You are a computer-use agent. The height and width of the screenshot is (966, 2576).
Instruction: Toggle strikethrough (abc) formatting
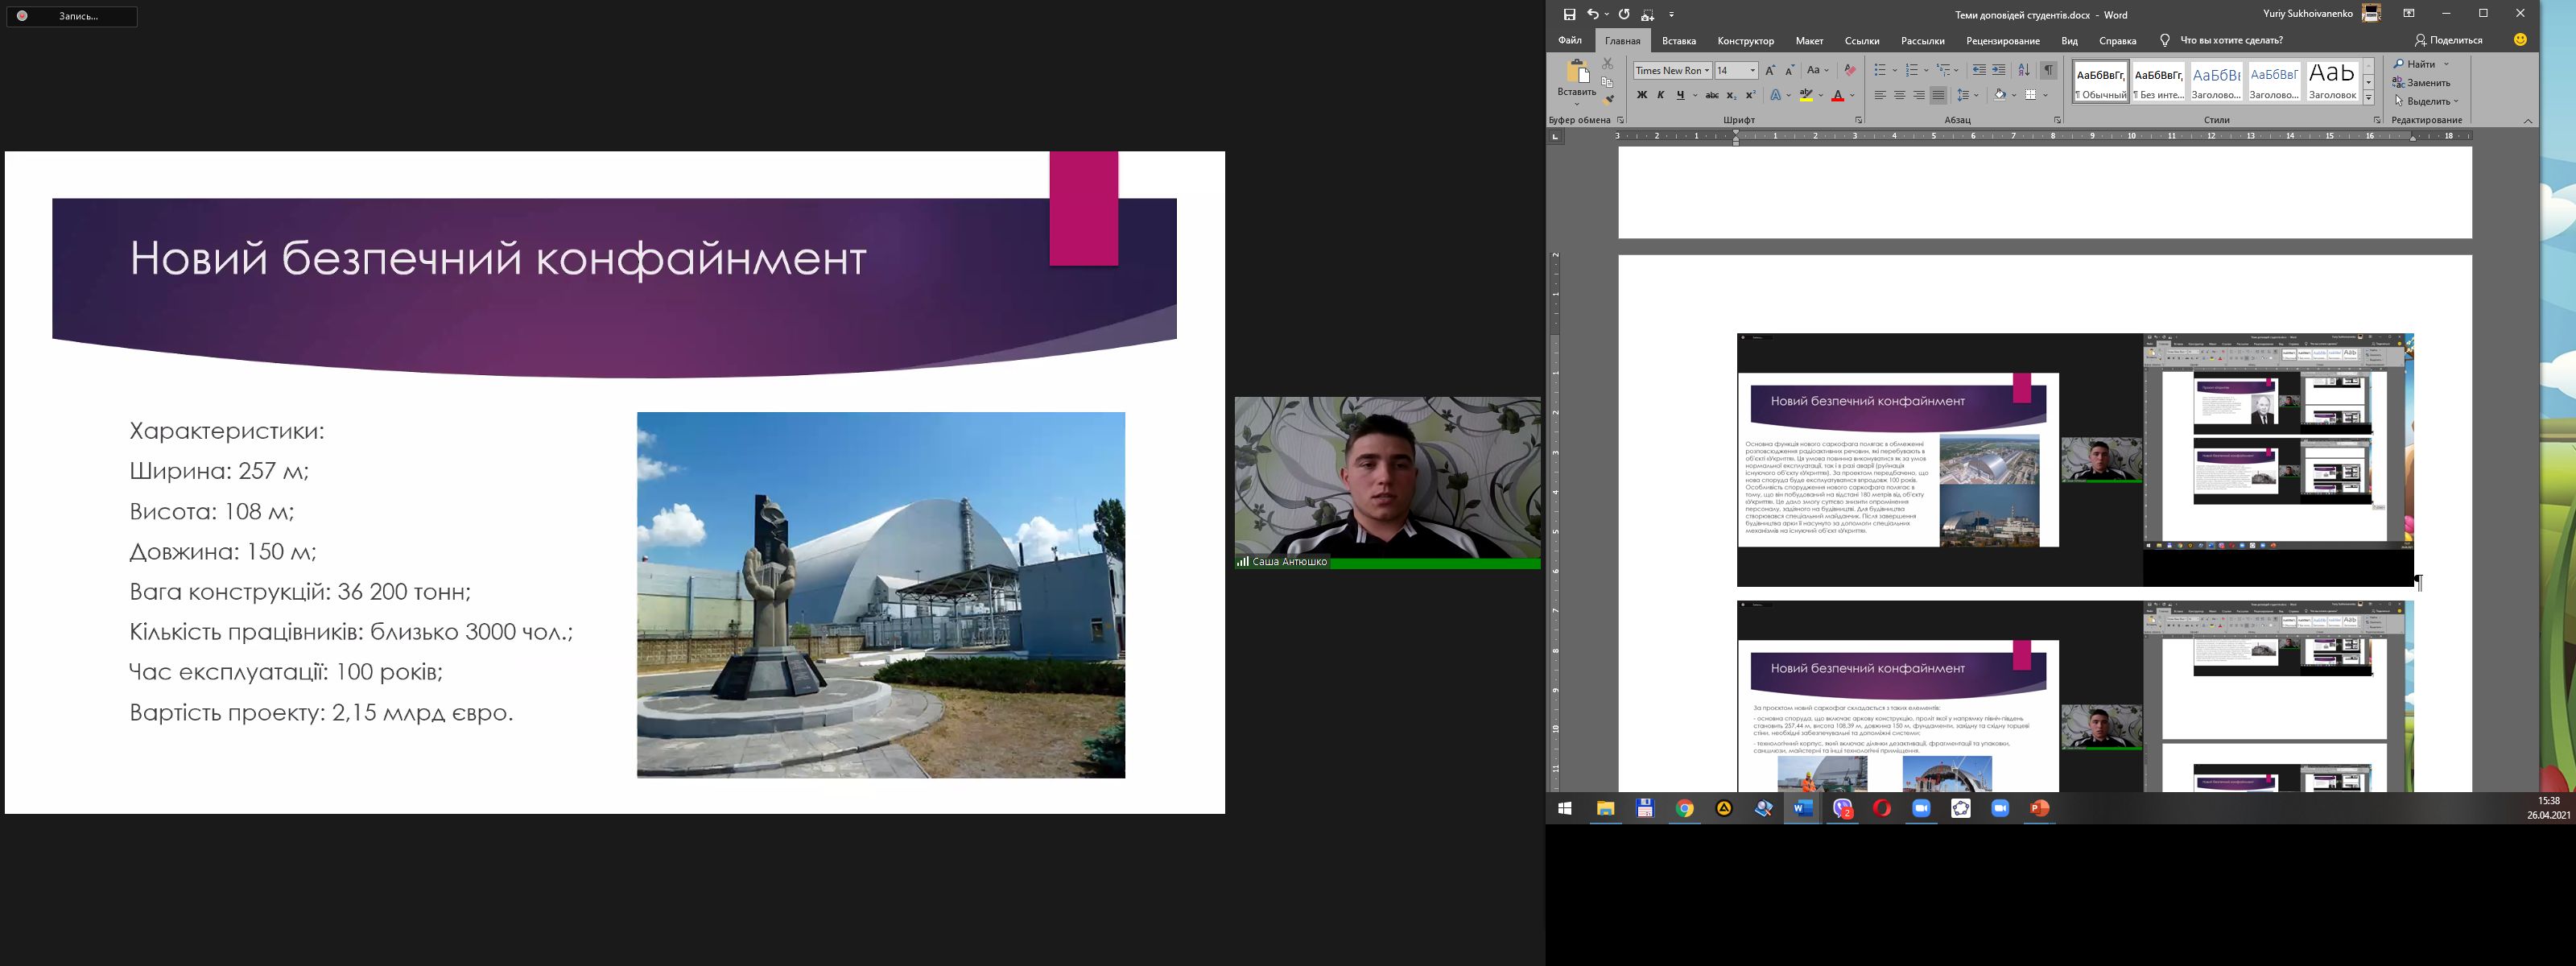tap(1712, 95)
